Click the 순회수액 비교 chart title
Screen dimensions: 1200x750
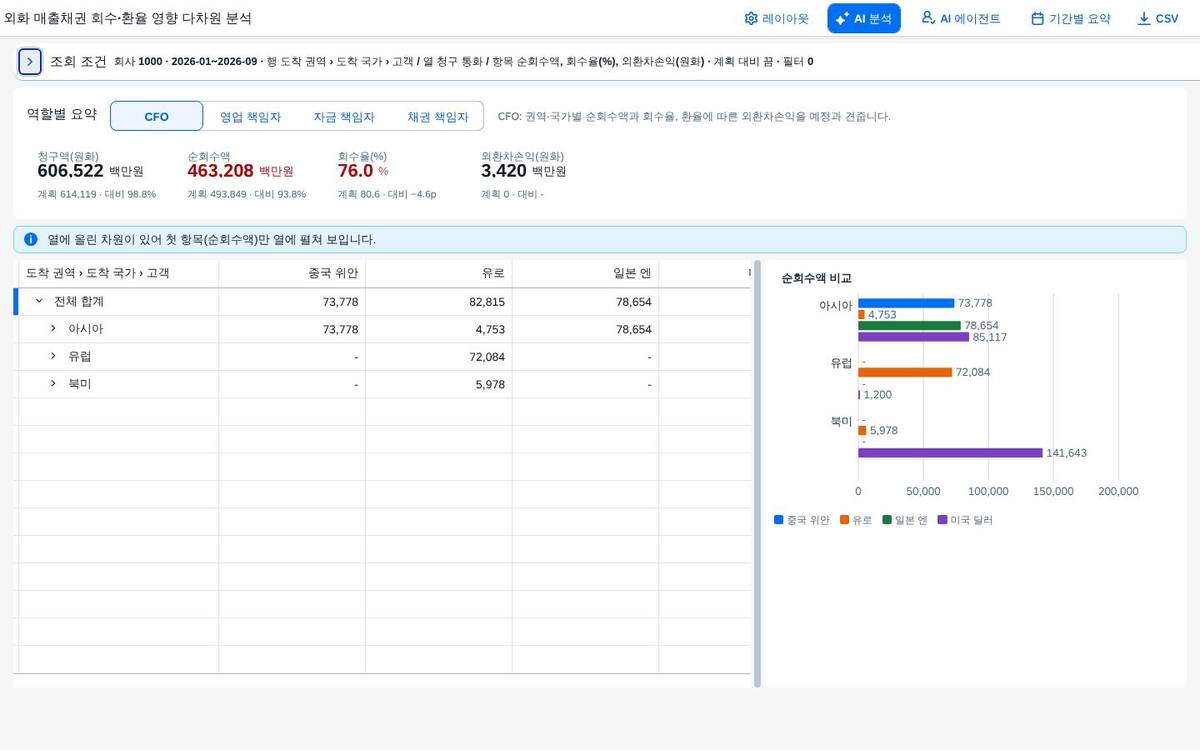click(x=816, y=278)
